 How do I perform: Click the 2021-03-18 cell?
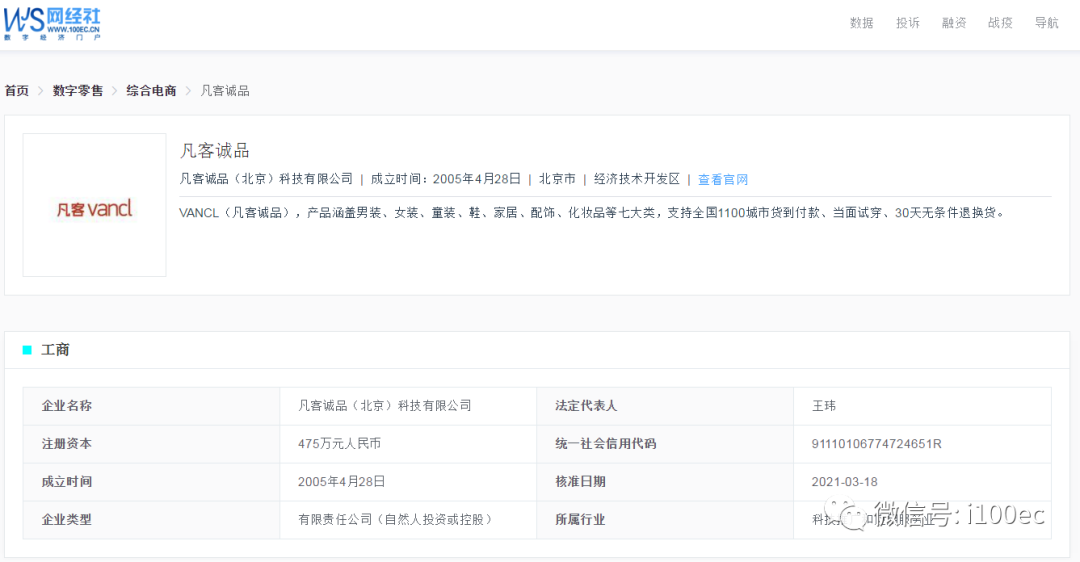[844, 481]
